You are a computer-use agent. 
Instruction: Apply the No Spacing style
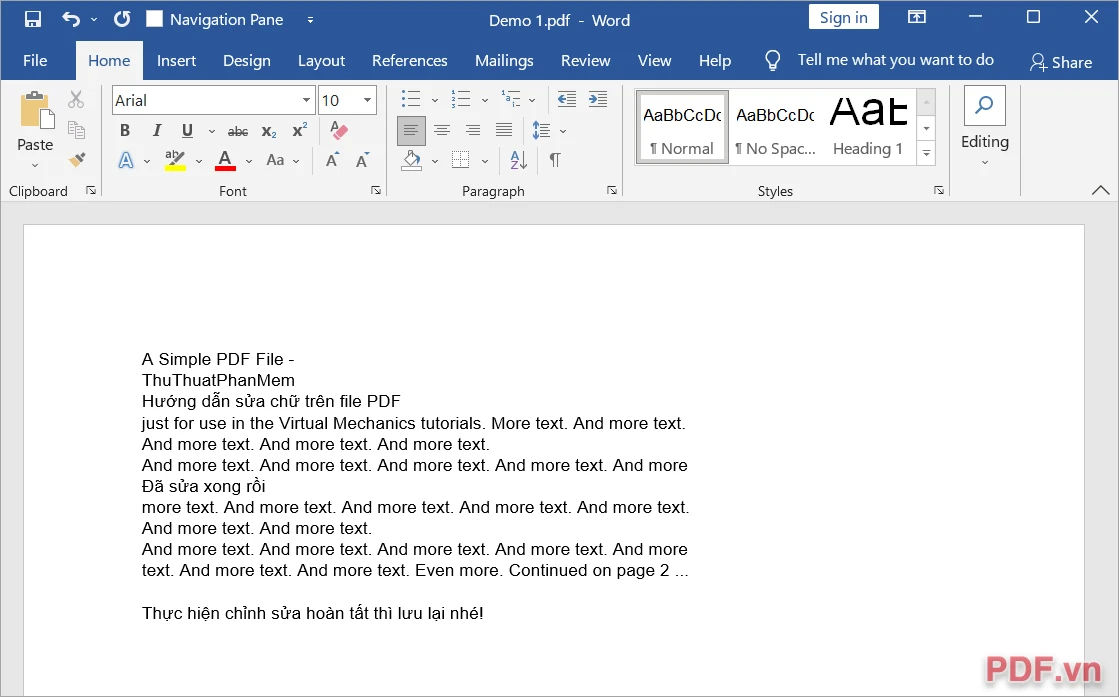[x=775, y=127]
